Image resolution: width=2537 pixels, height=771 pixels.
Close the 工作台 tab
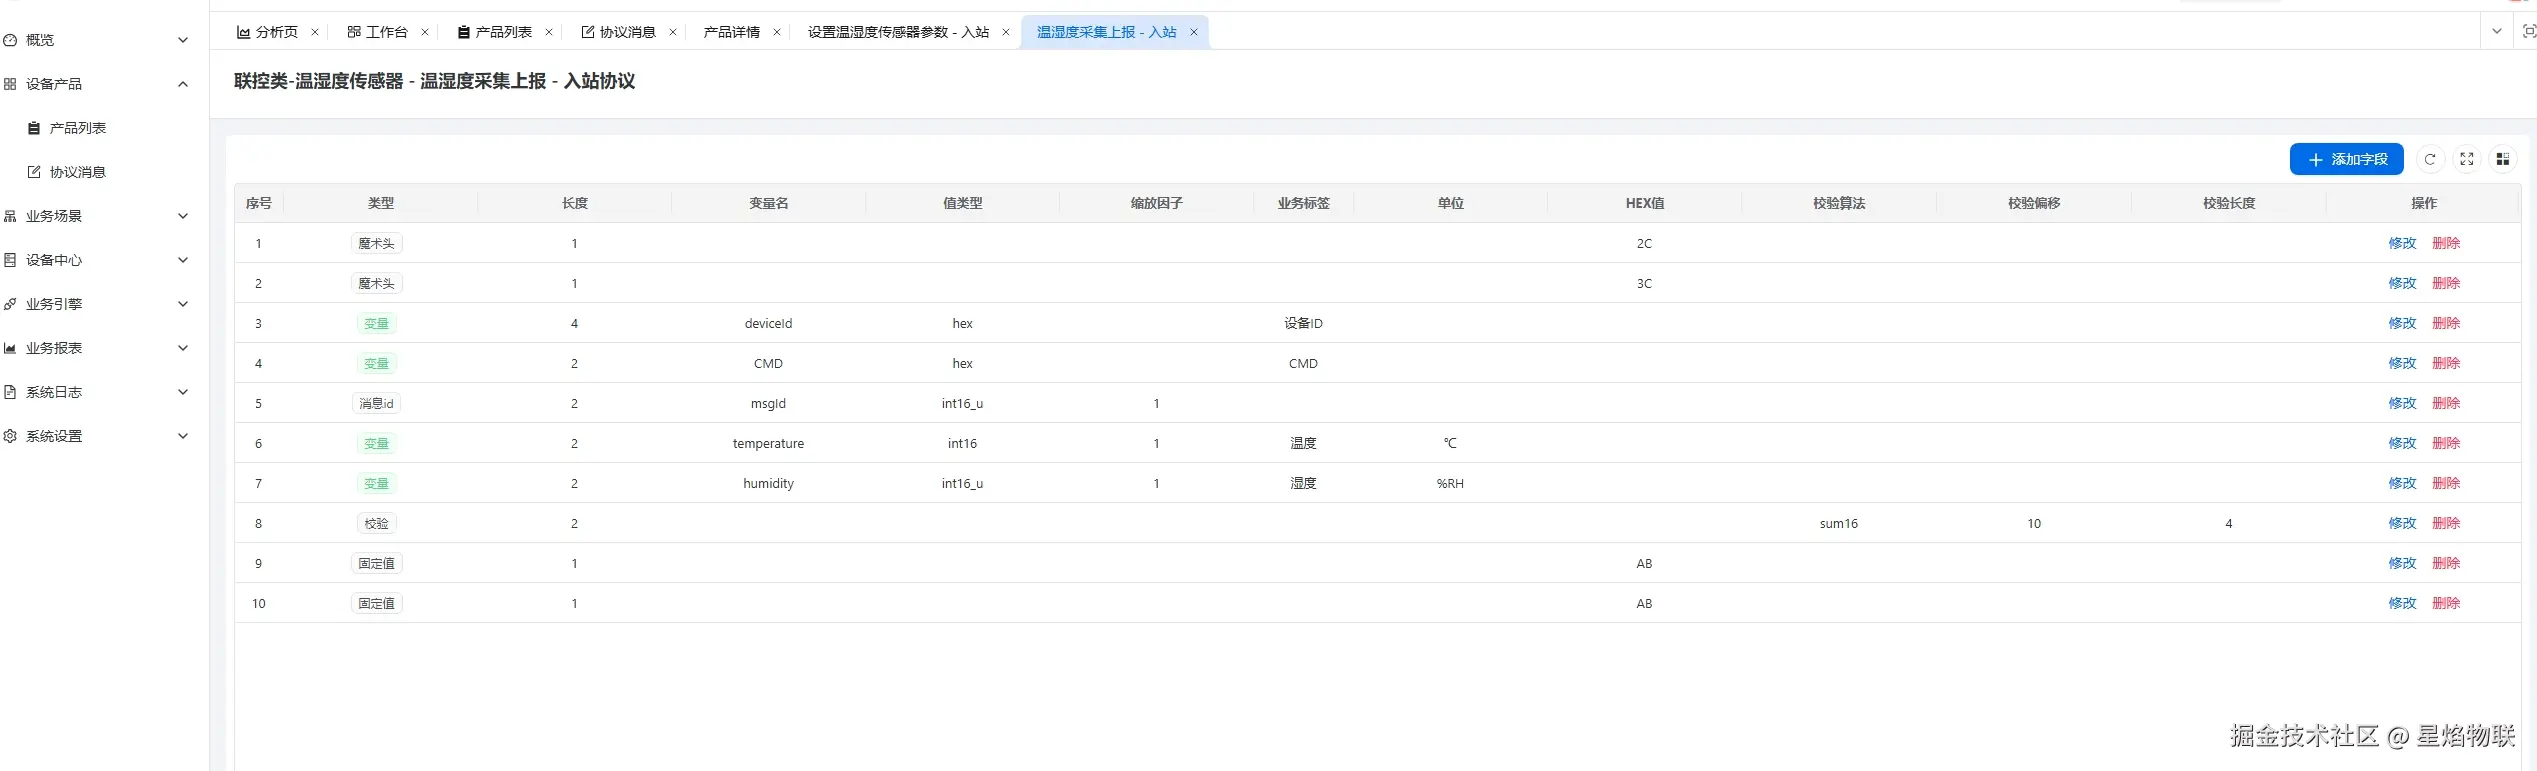(x=425, y=32)
